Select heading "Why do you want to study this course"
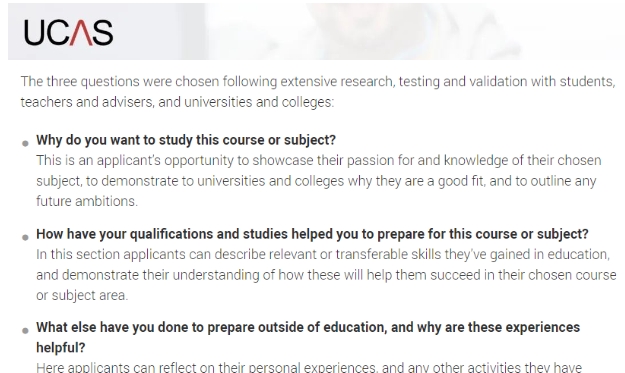This screenshot has width=625, height=373. coord(186,140)
